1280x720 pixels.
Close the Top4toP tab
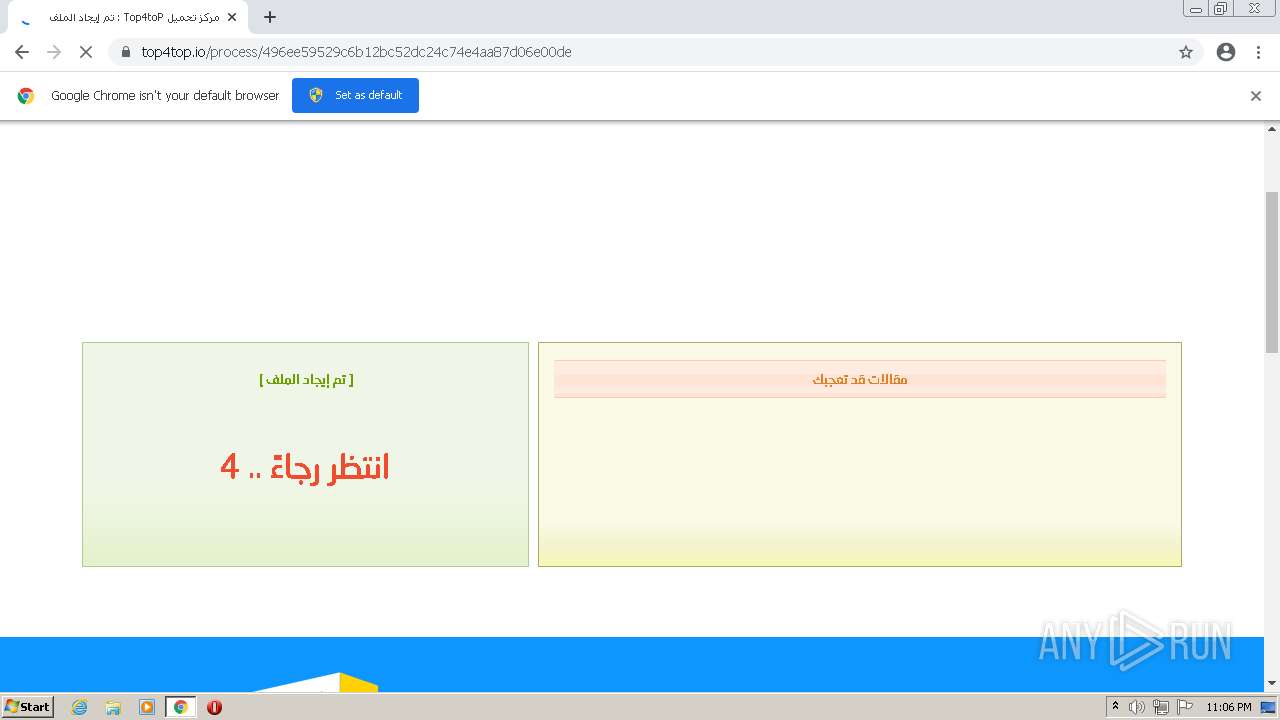point(232,17)
